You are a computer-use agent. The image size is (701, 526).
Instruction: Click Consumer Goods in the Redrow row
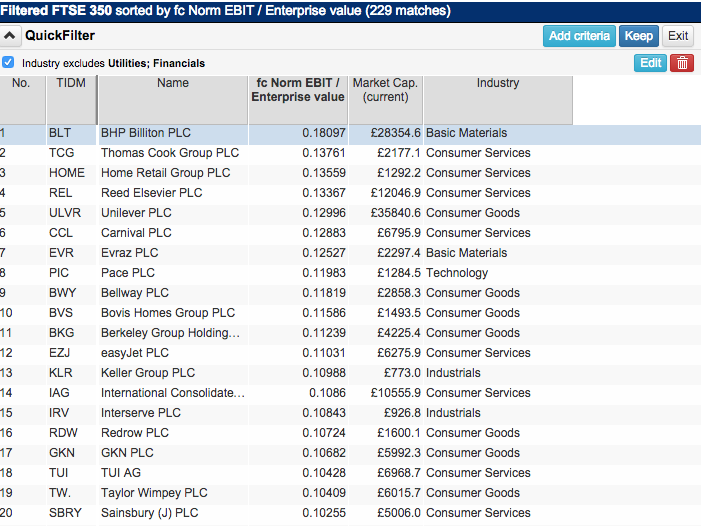pos(473,433)
